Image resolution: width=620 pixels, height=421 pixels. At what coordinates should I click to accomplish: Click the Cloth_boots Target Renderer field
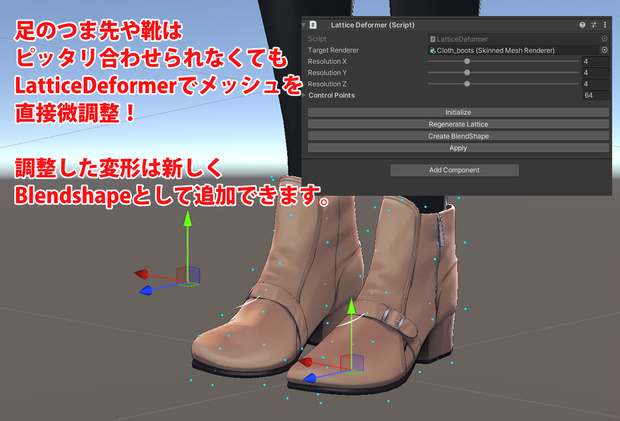514,50
